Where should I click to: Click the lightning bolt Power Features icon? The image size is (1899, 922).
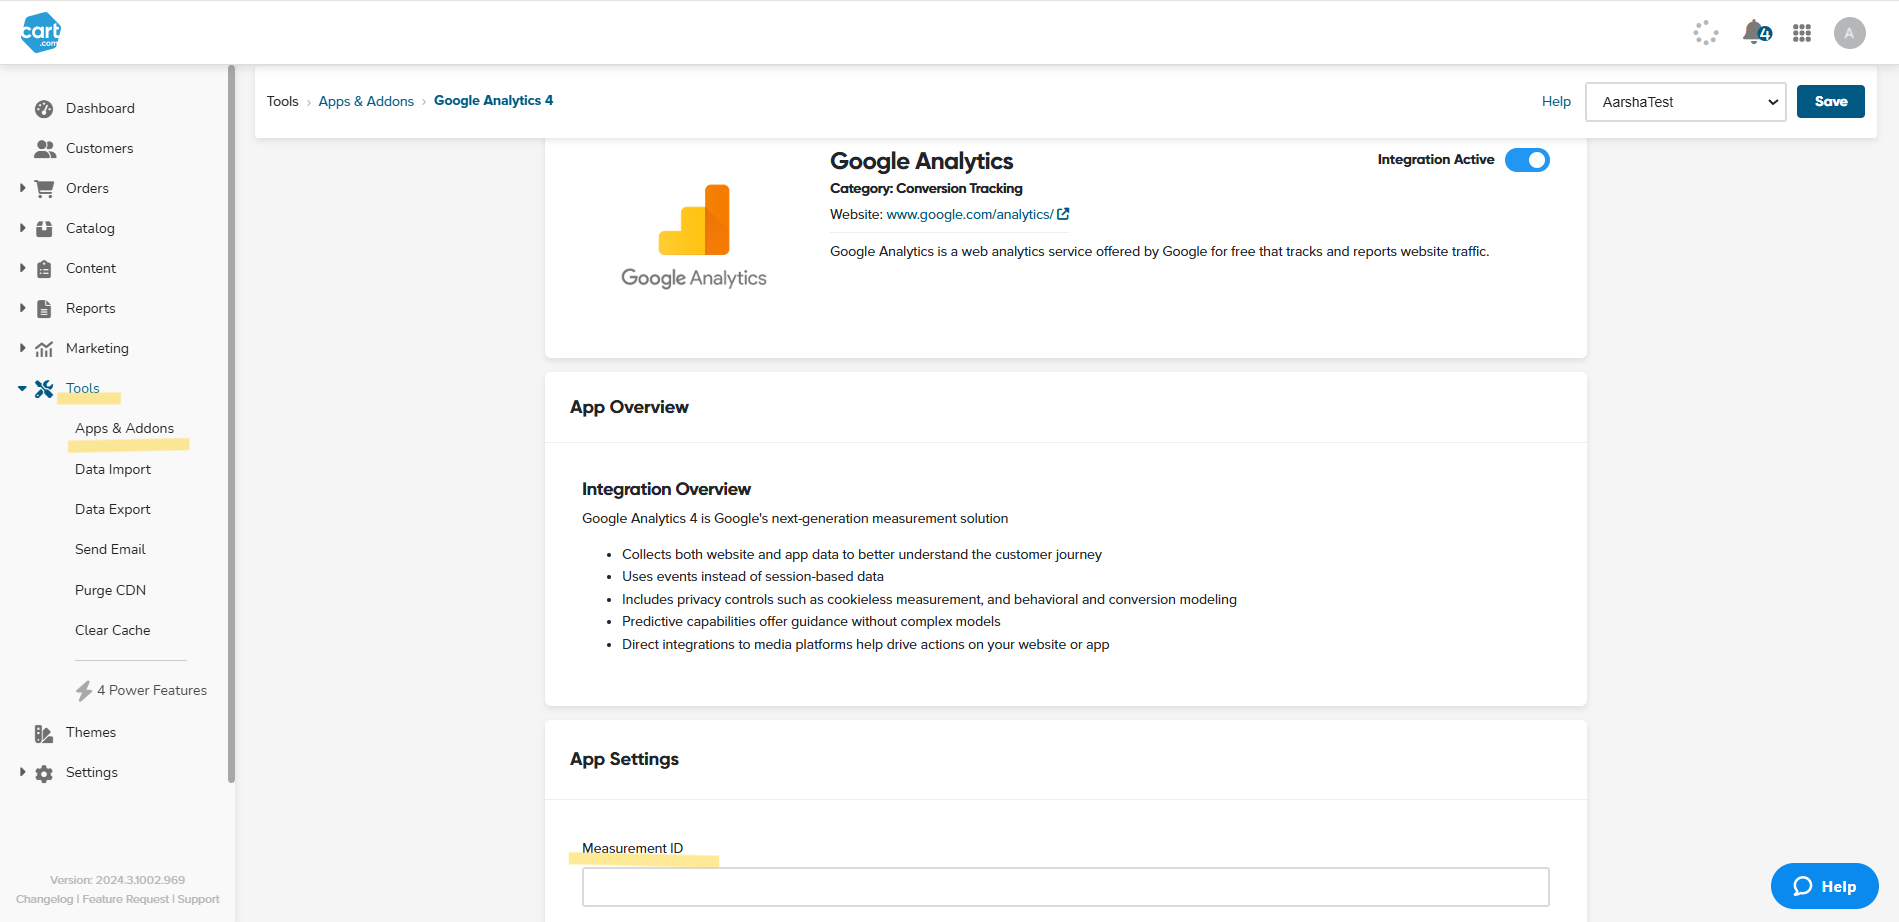point(84,691)
